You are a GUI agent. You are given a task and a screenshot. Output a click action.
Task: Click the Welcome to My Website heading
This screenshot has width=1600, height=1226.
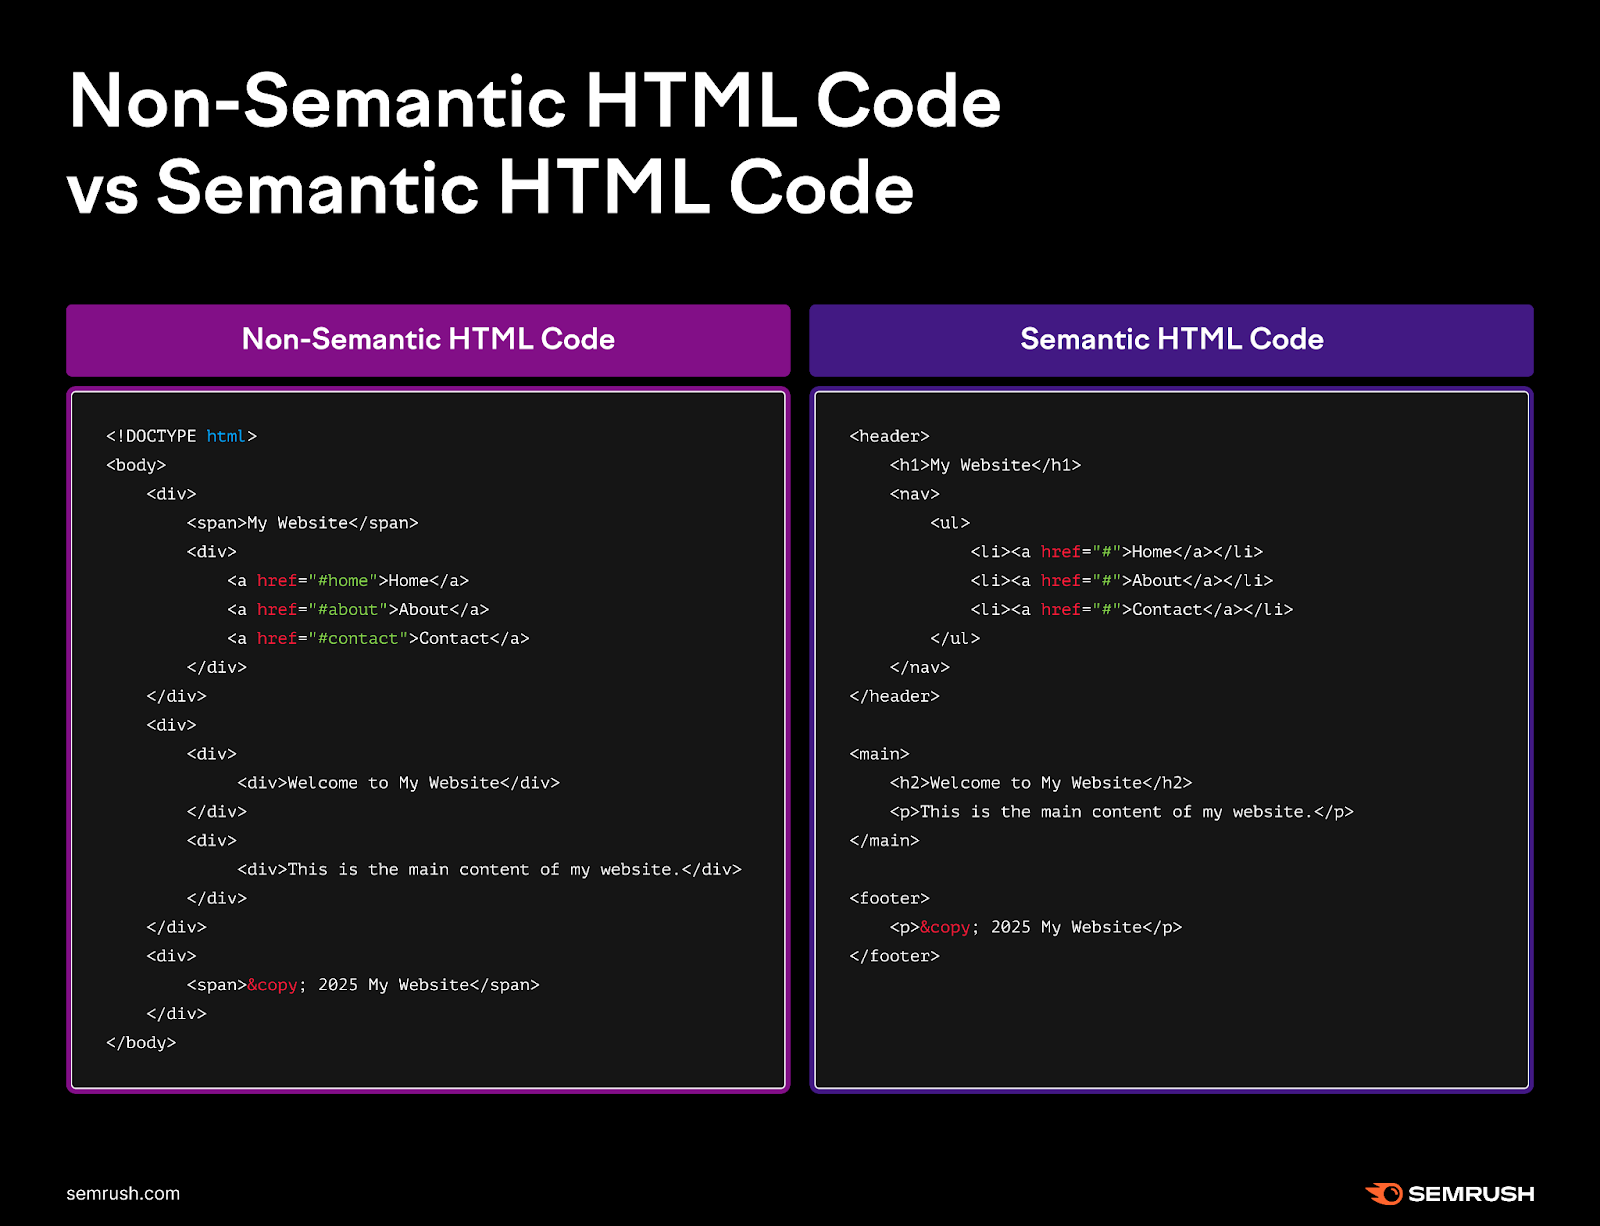pos(1040,783)
